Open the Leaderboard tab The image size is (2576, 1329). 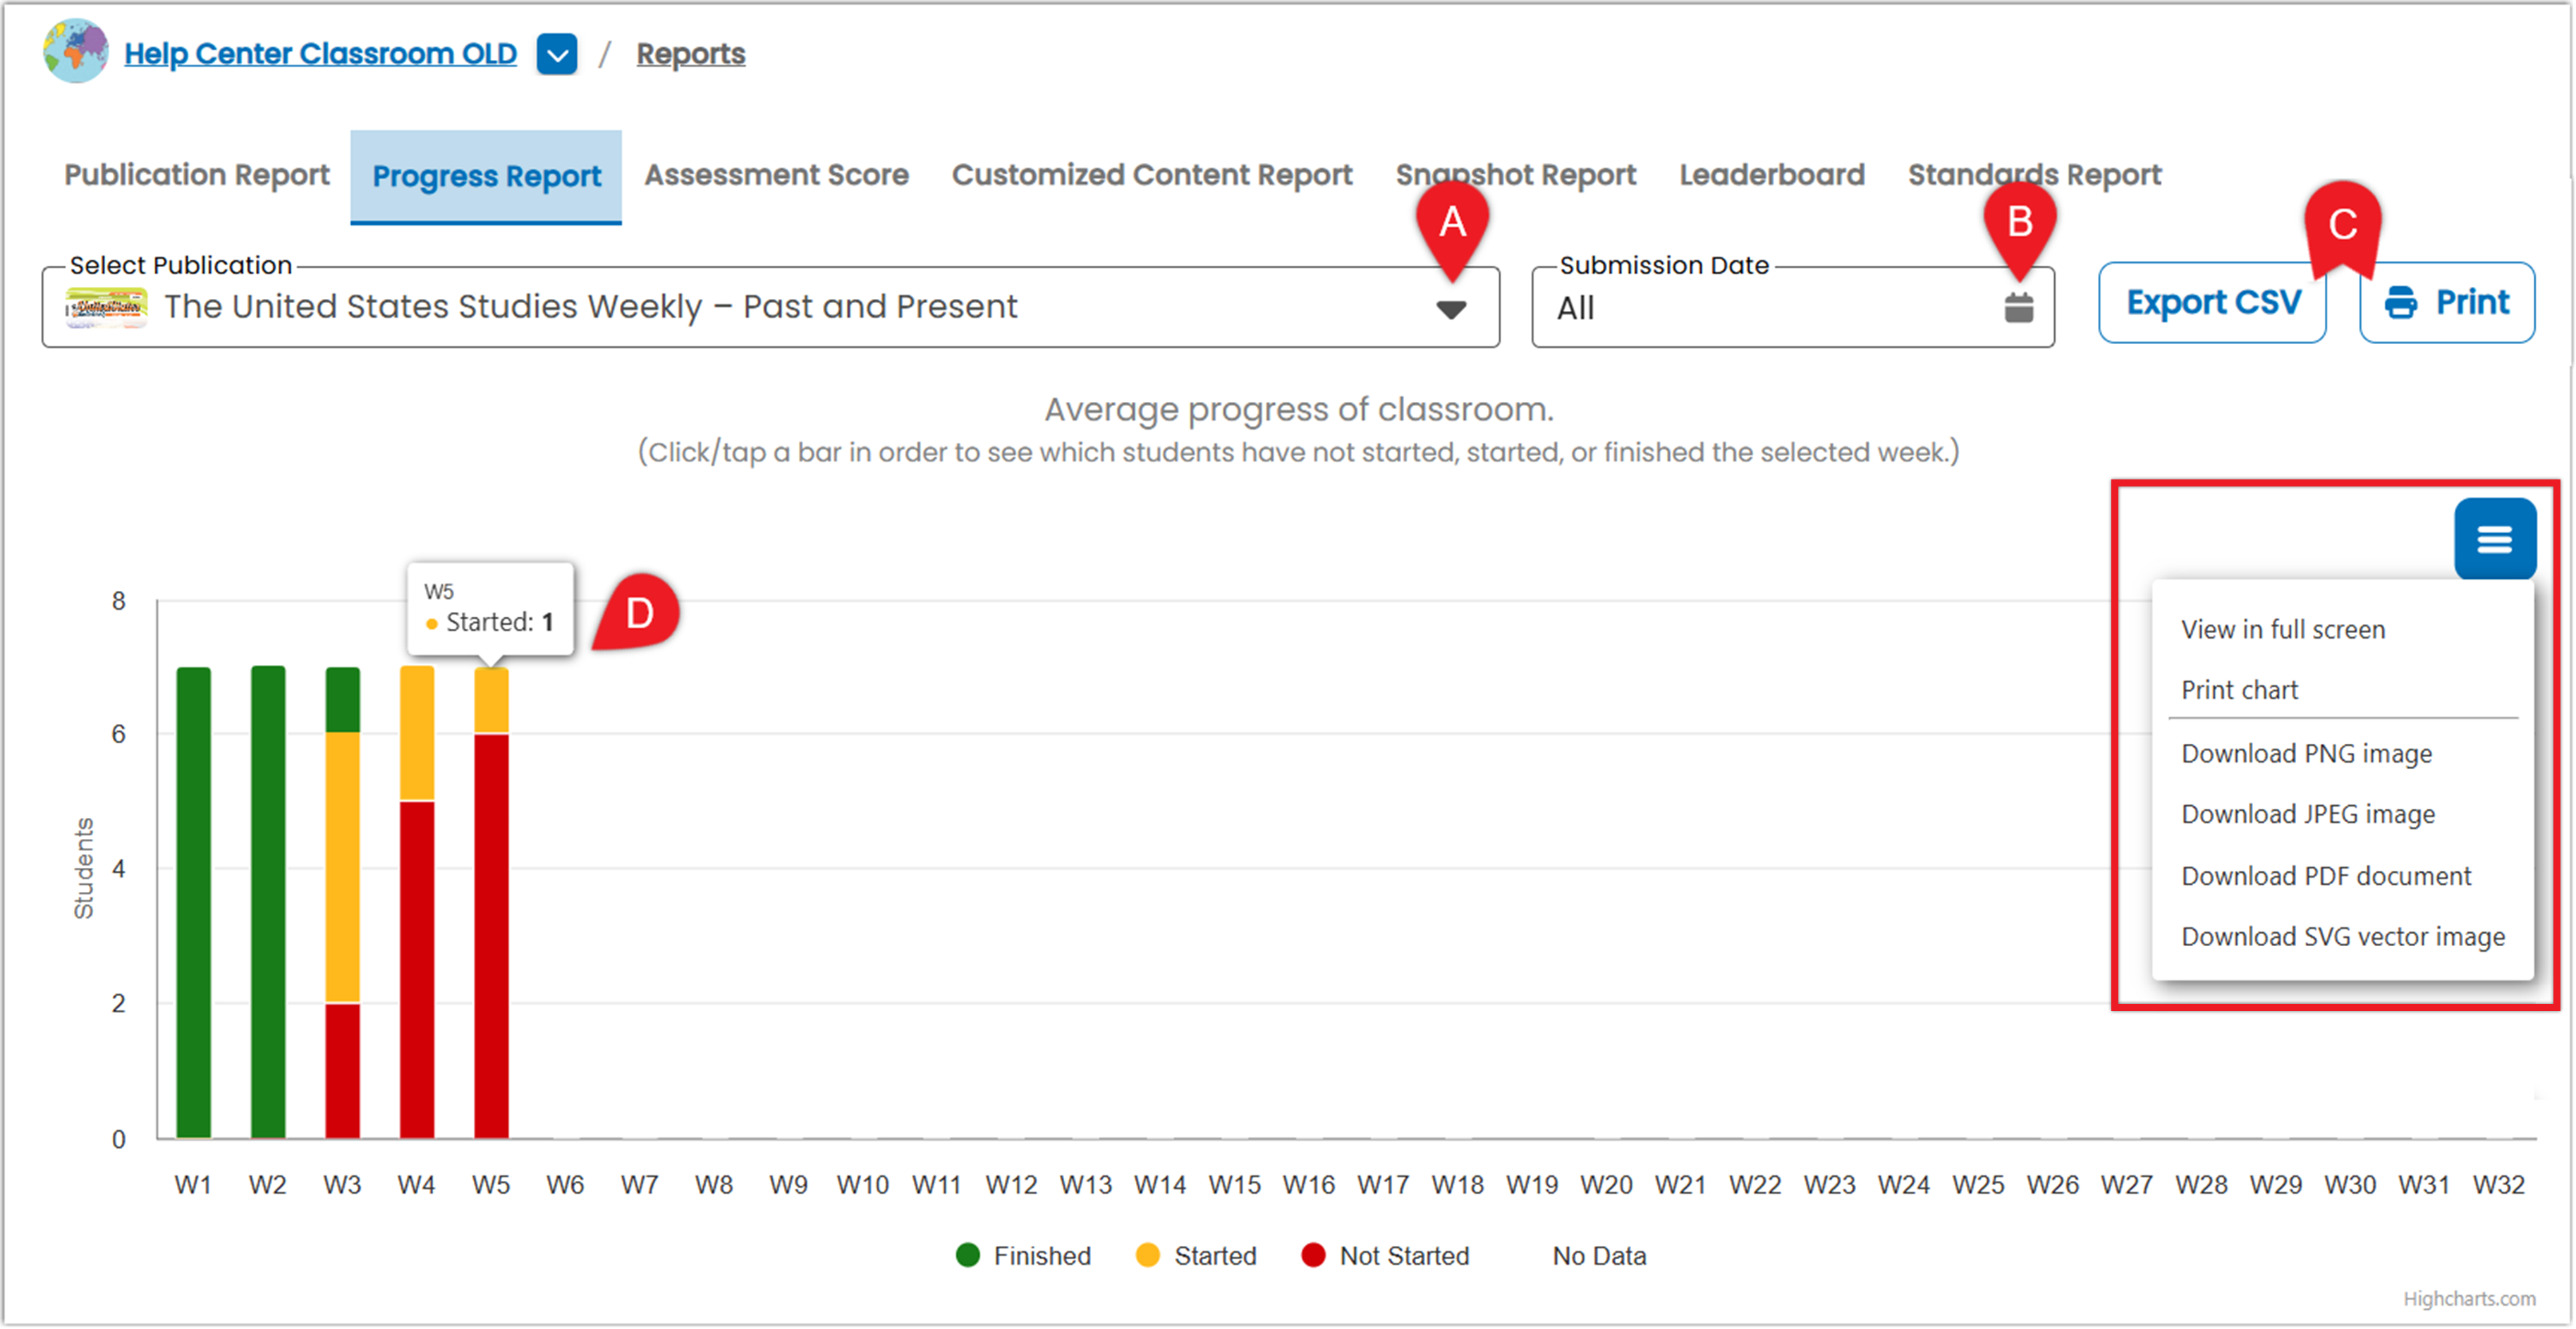coord(1771,175)
